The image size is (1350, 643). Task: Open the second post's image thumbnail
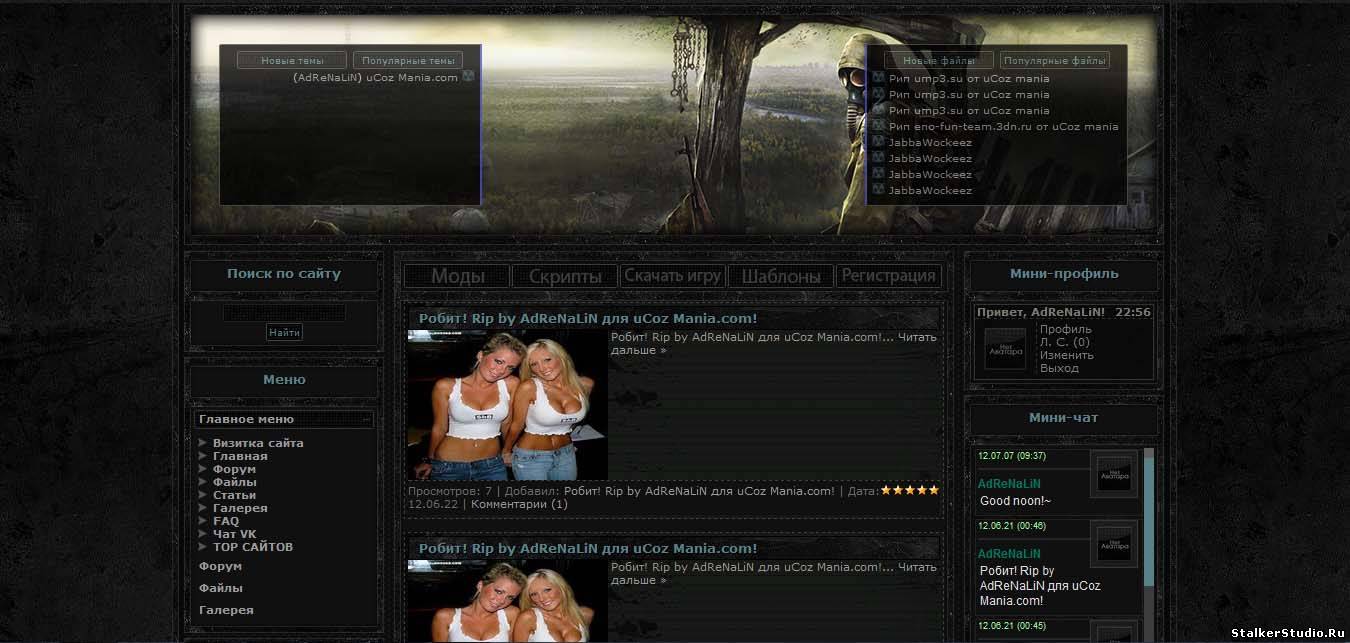pos(508,601)
